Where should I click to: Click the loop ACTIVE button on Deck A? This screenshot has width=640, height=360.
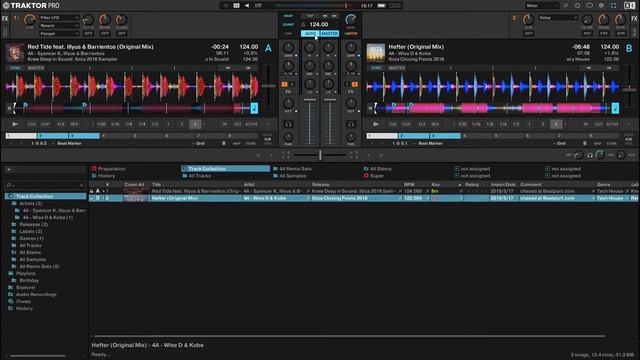[251, 124]
